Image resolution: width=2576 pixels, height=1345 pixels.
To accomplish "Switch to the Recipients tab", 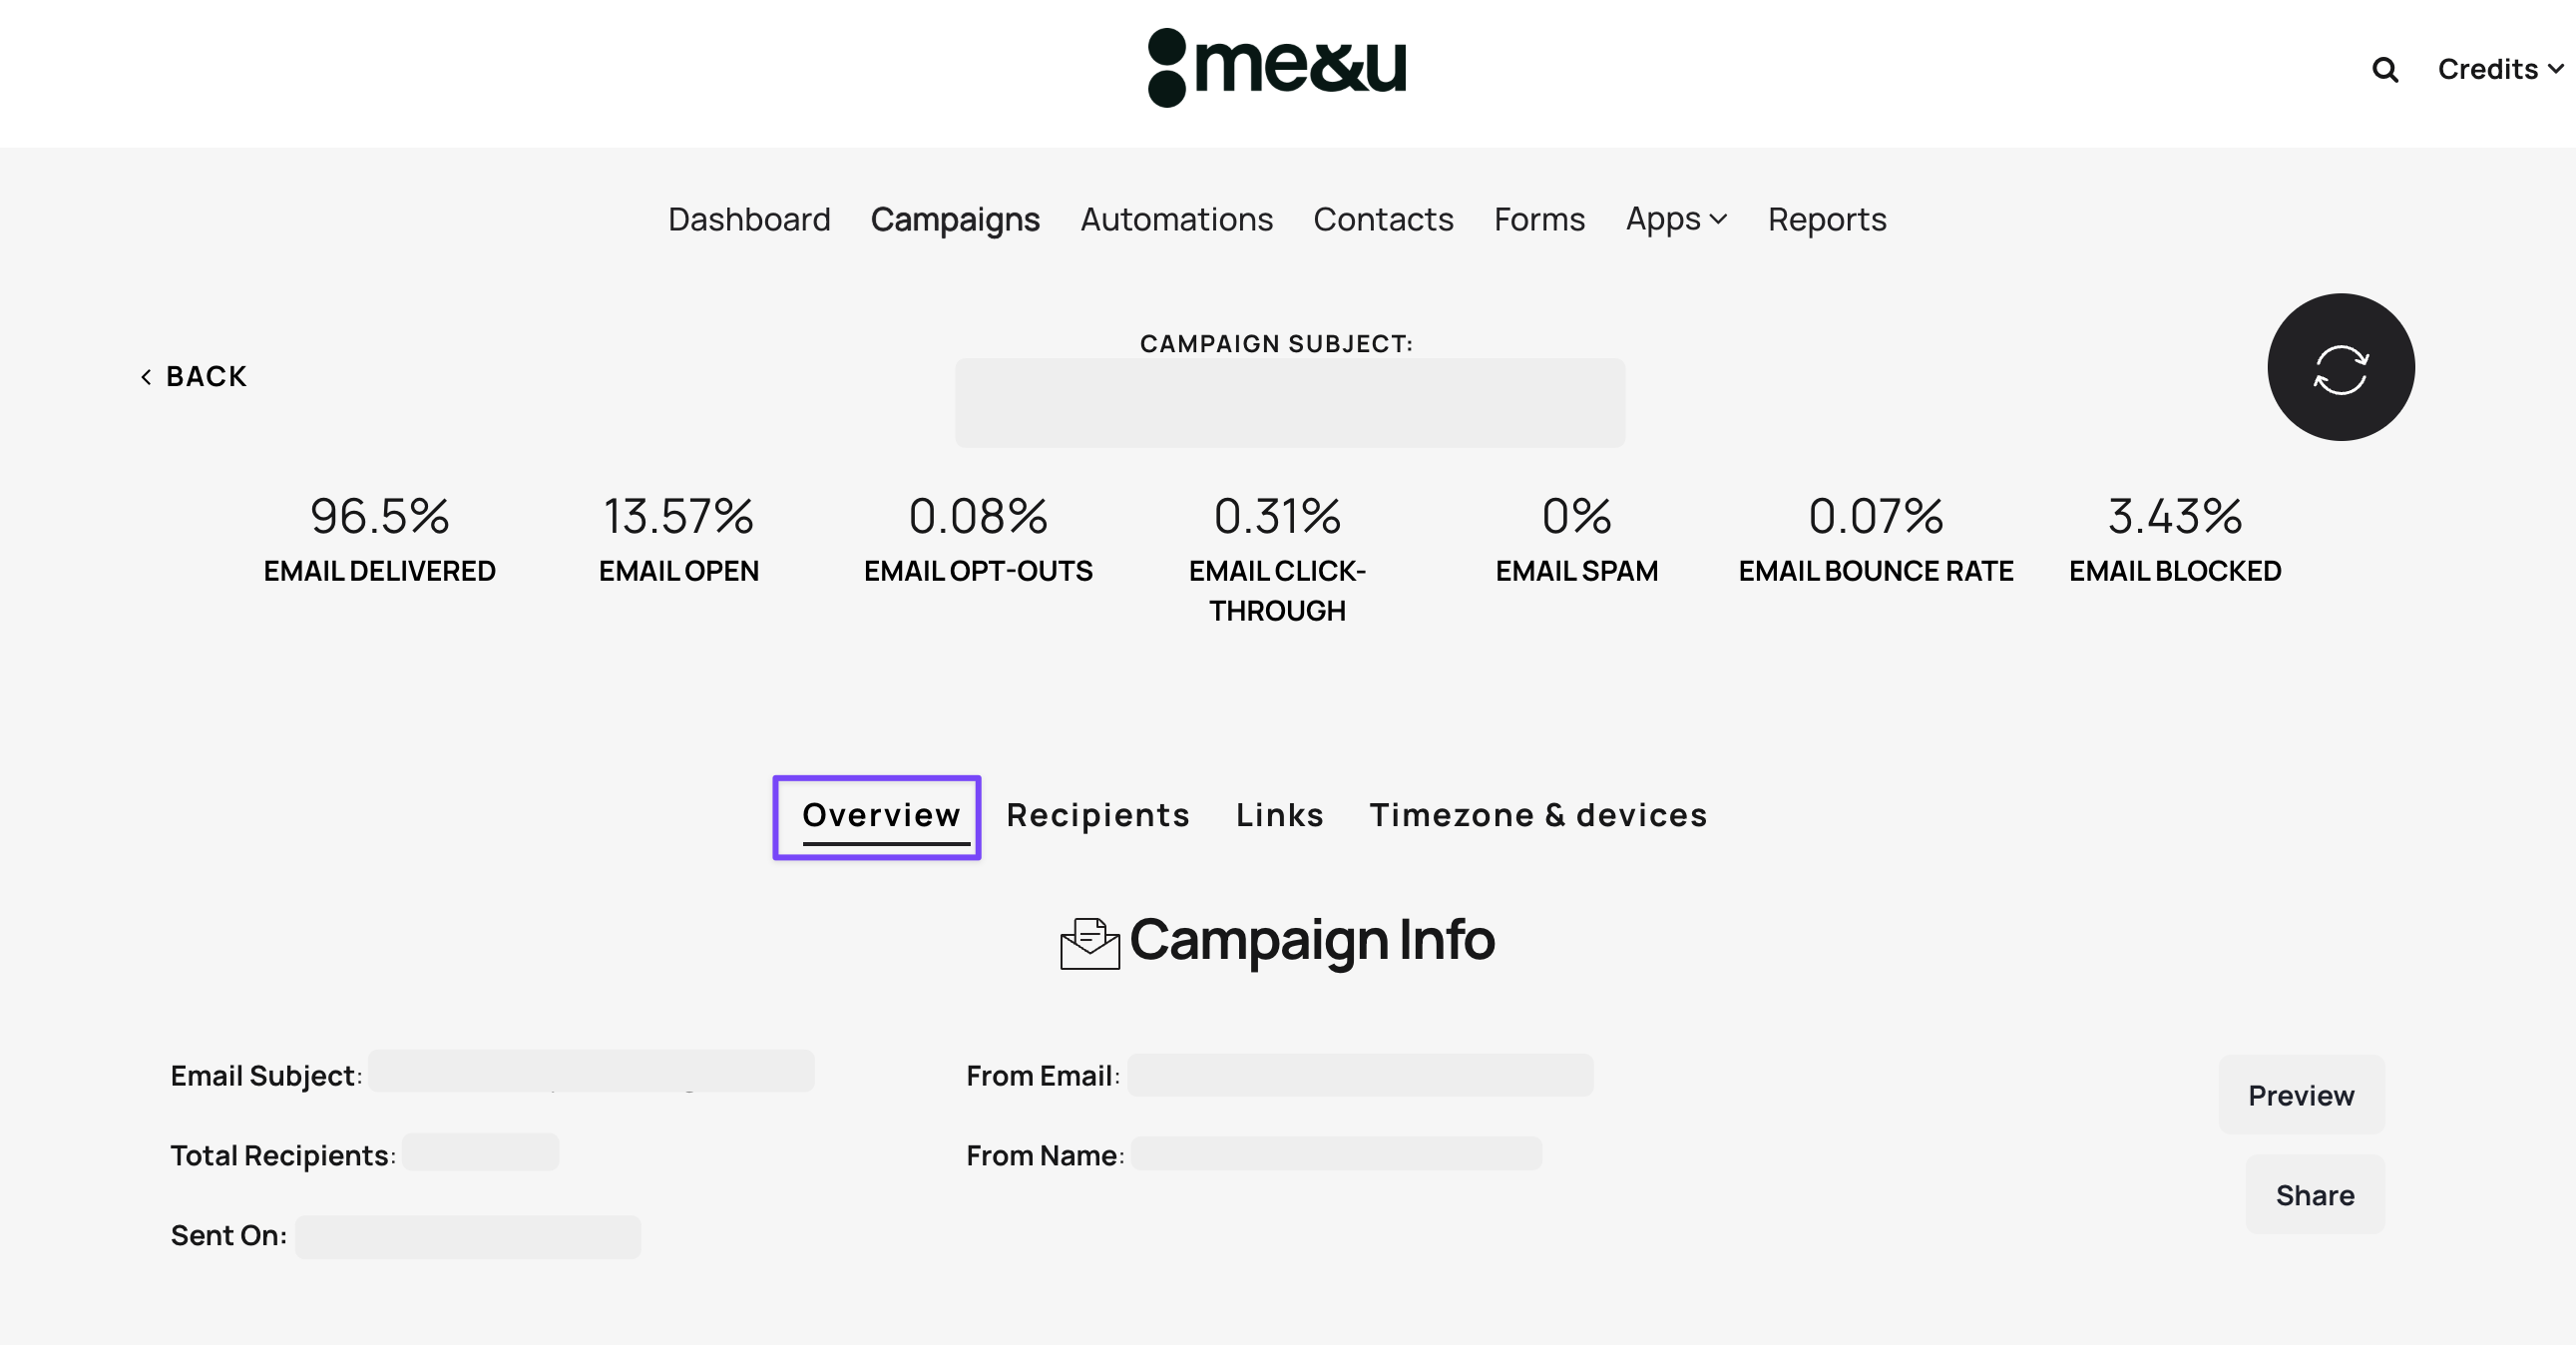I will click(x=1098, y=815).
